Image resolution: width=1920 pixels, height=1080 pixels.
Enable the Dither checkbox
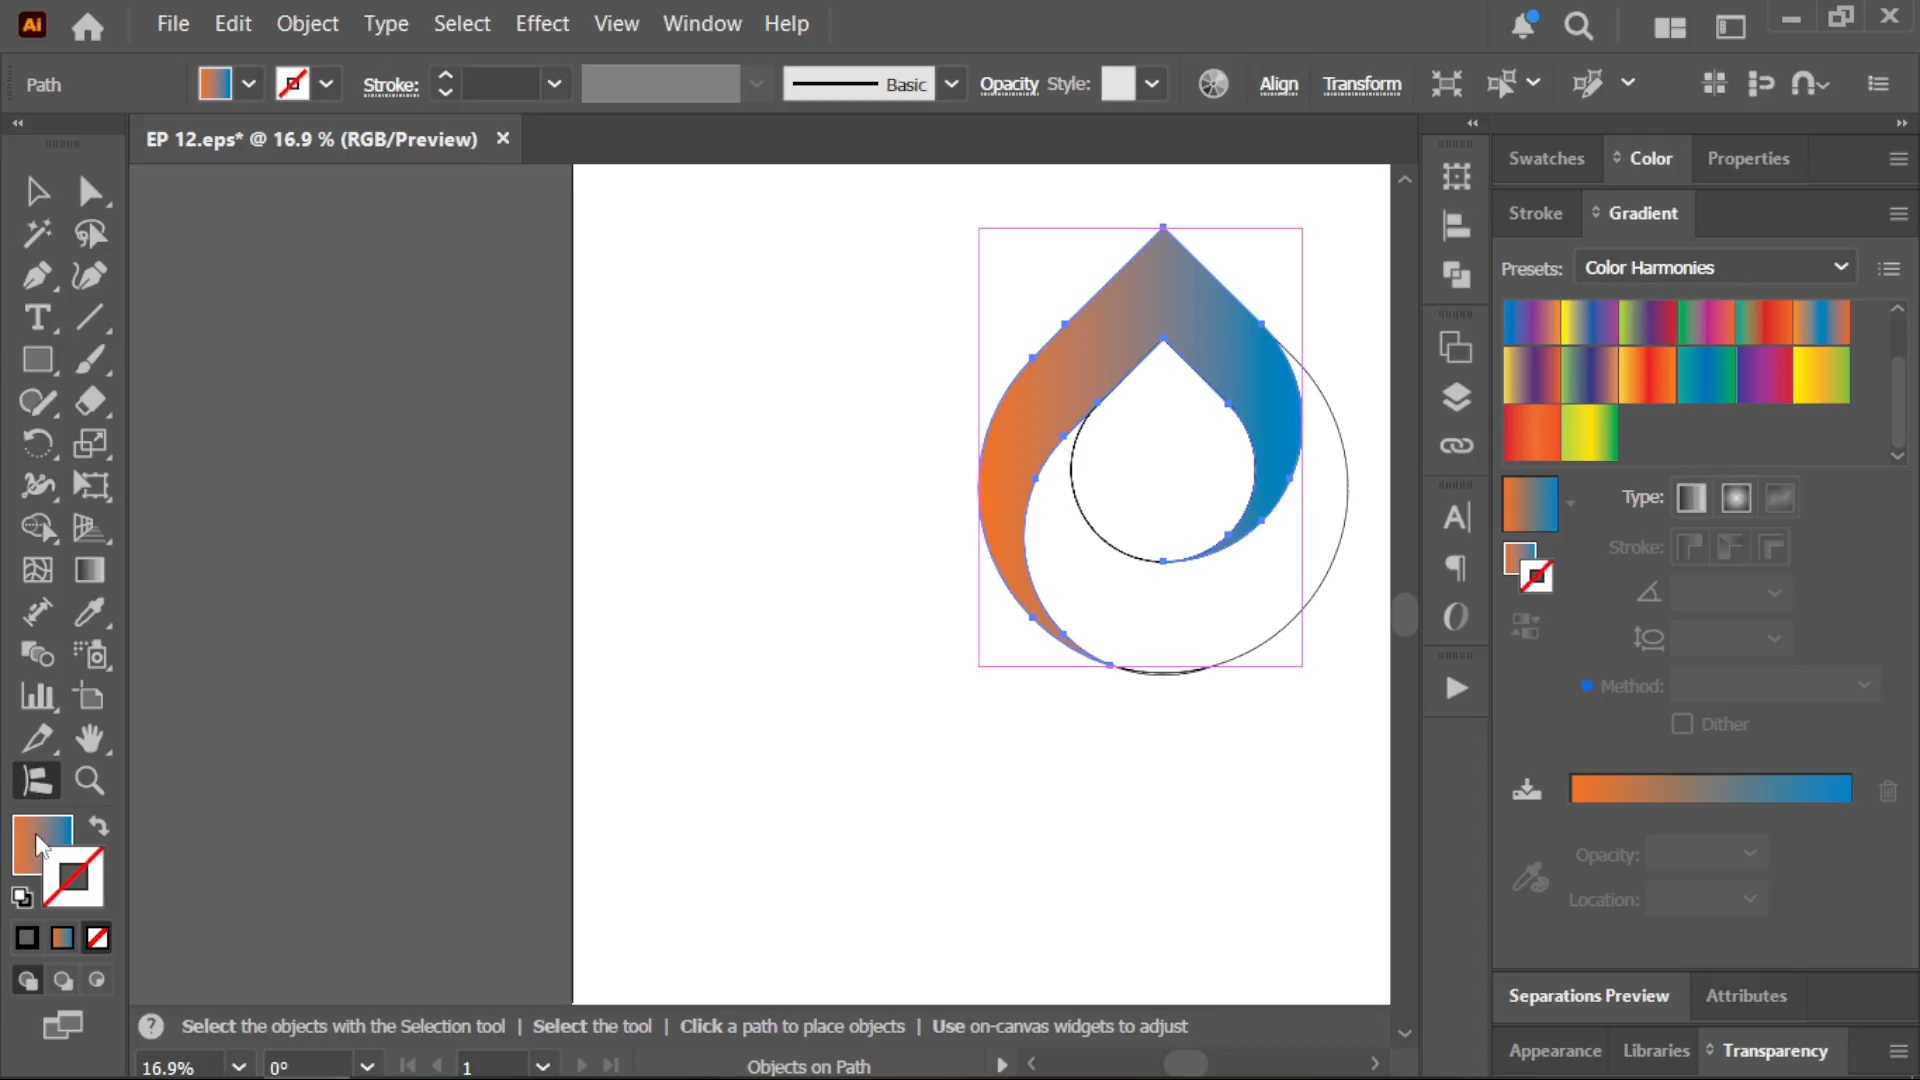[x=1682, y=724]
